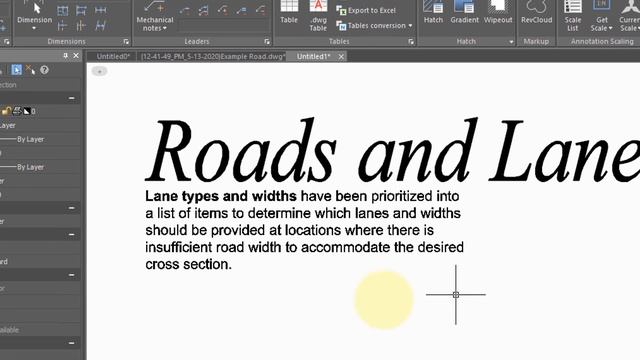The height and width of the screenshot is (360, 640).
Task: Click the Dimensions panel title
Action: 67,41
